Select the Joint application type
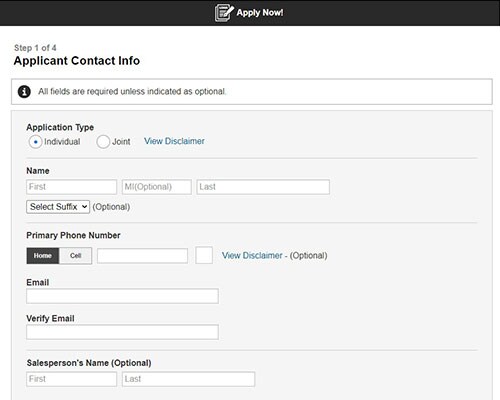 point(103,142)
